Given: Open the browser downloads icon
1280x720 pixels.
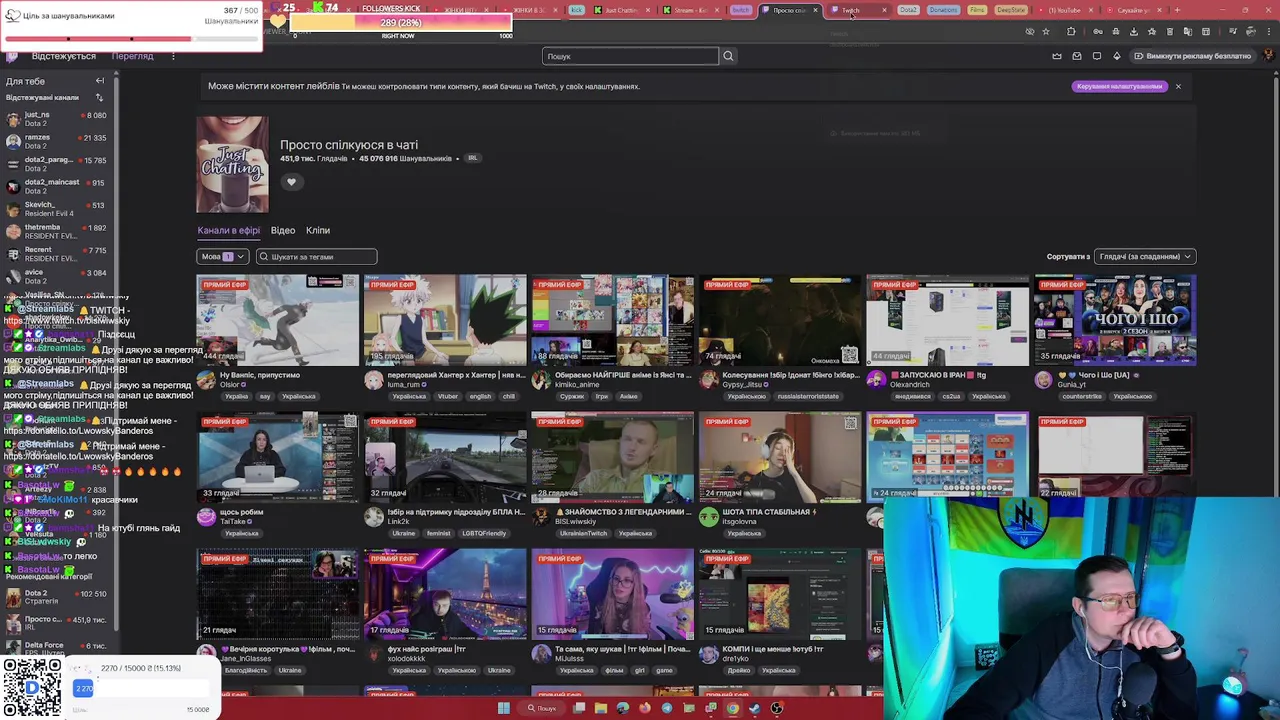Looking at the screenshot, I should (x=1133, y=31).
